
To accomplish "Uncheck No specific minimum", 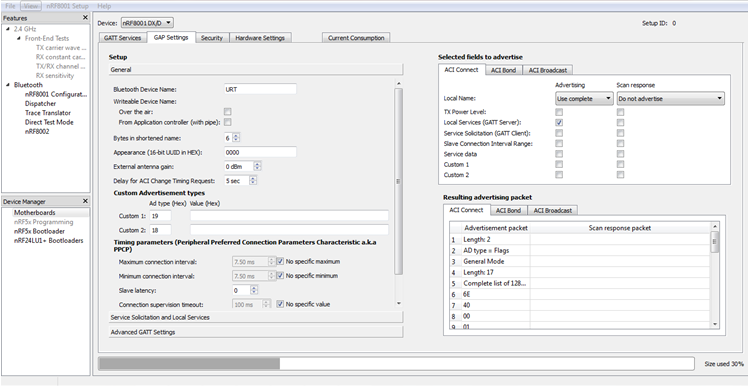I will pyautogui.click(x=281, y=276).
